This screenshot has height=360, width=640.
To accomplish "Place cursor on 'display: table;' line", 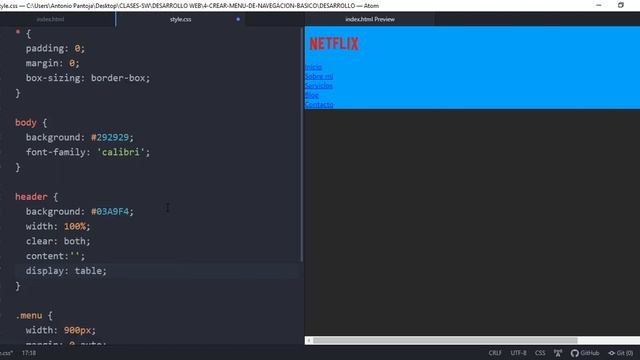I will [x=66, y=271].
